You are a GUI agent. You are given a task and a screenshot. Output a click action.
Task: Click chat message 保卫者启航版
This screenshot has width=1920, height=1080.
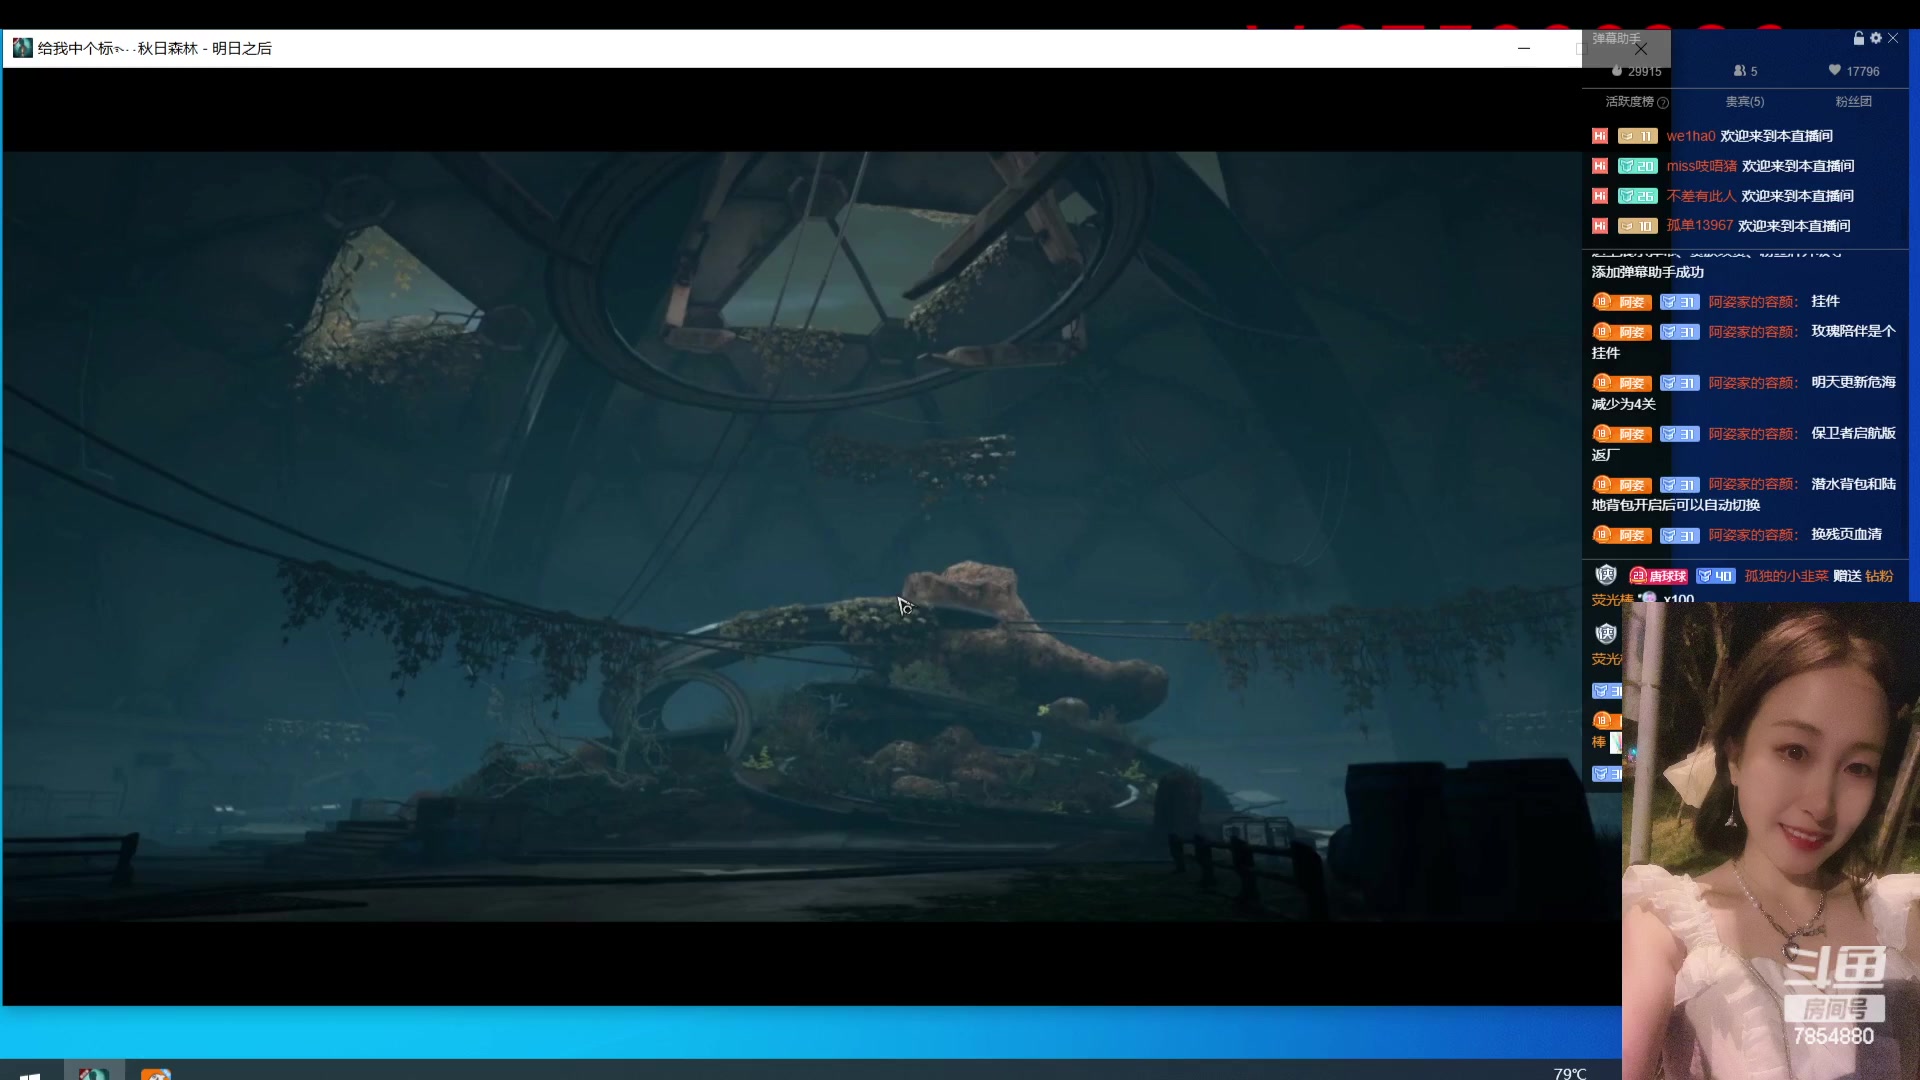1853,433
